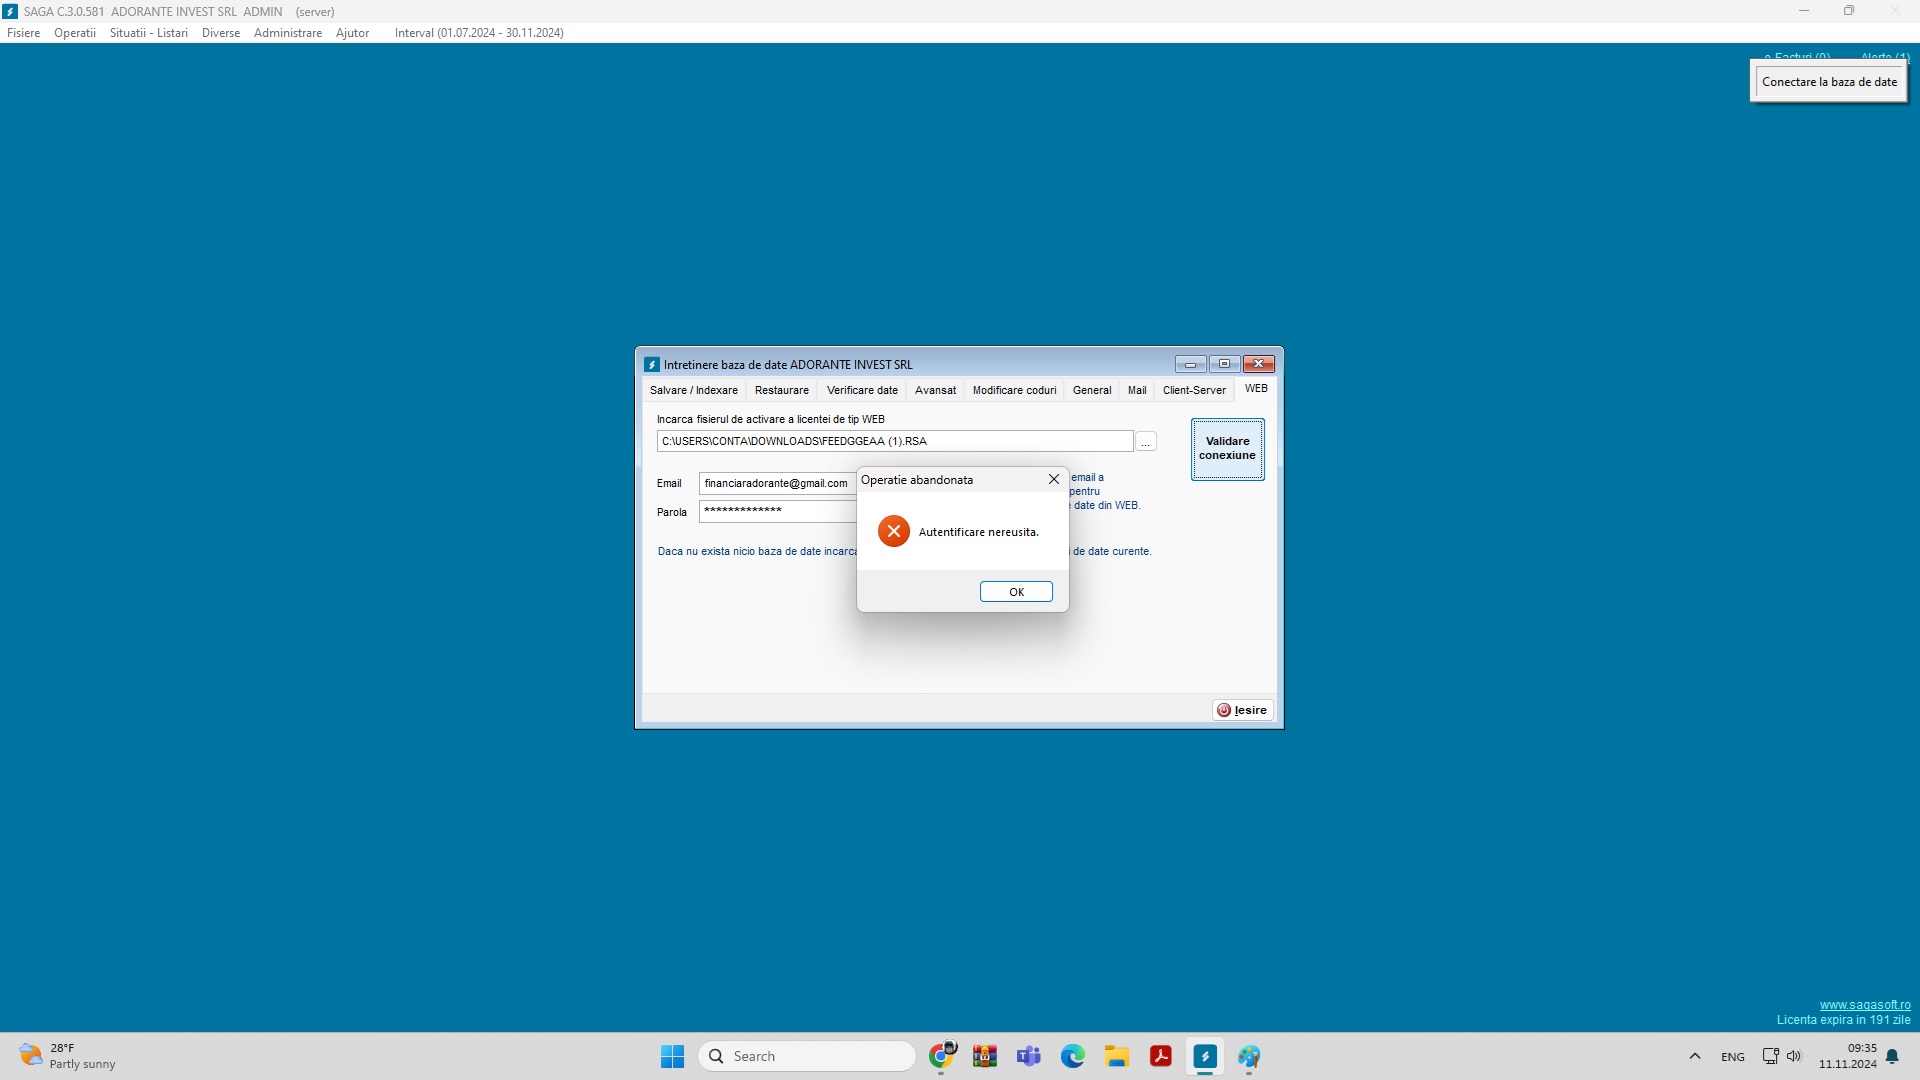
Task: Open volume tray icon
Action: tap(1794, 1056)
